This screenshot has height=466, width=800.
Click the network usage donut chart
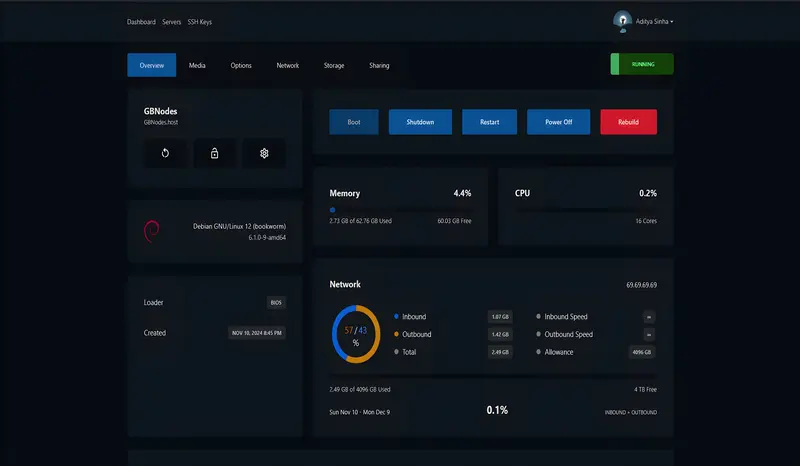[355, 334]
